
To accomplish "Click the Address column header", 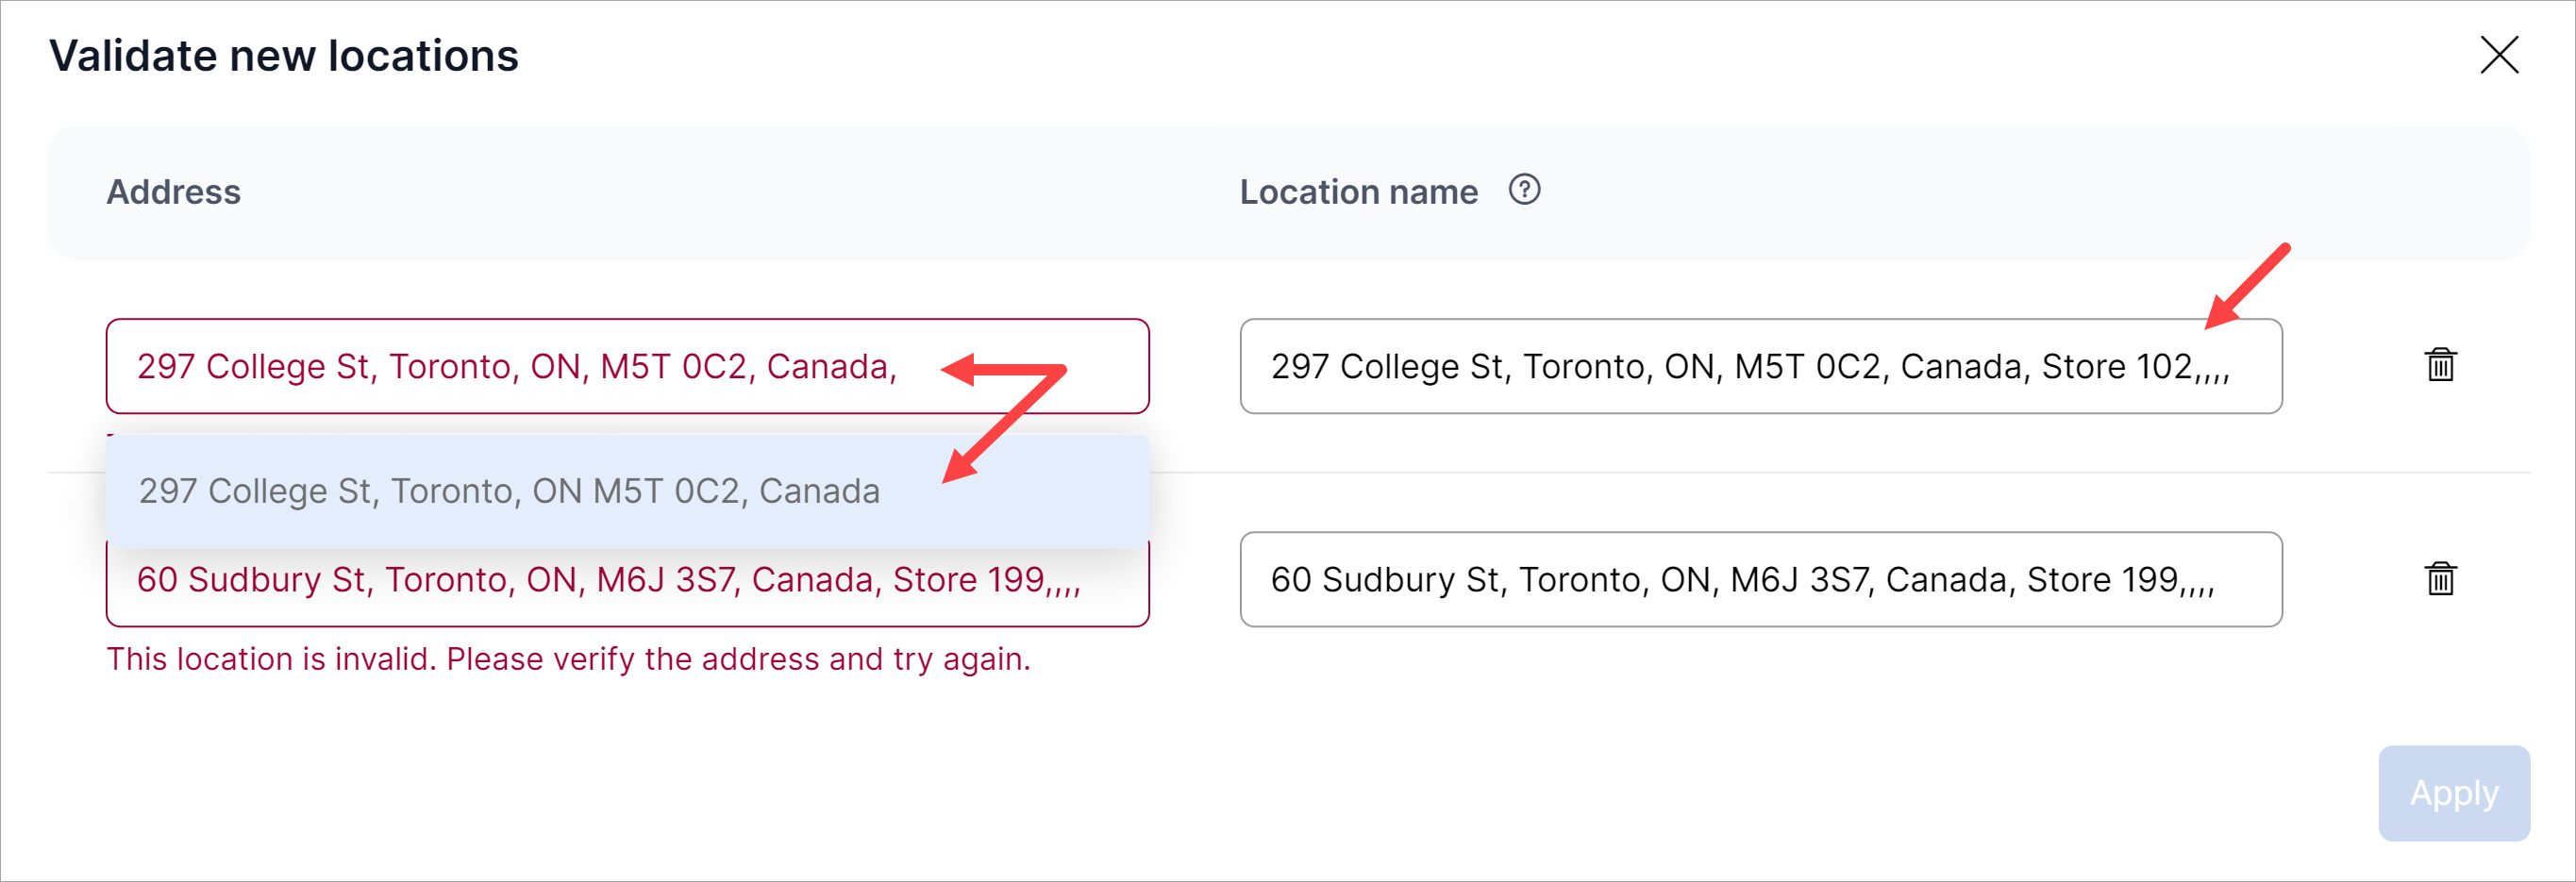I will pyautogui.click(x=174, y=192).
